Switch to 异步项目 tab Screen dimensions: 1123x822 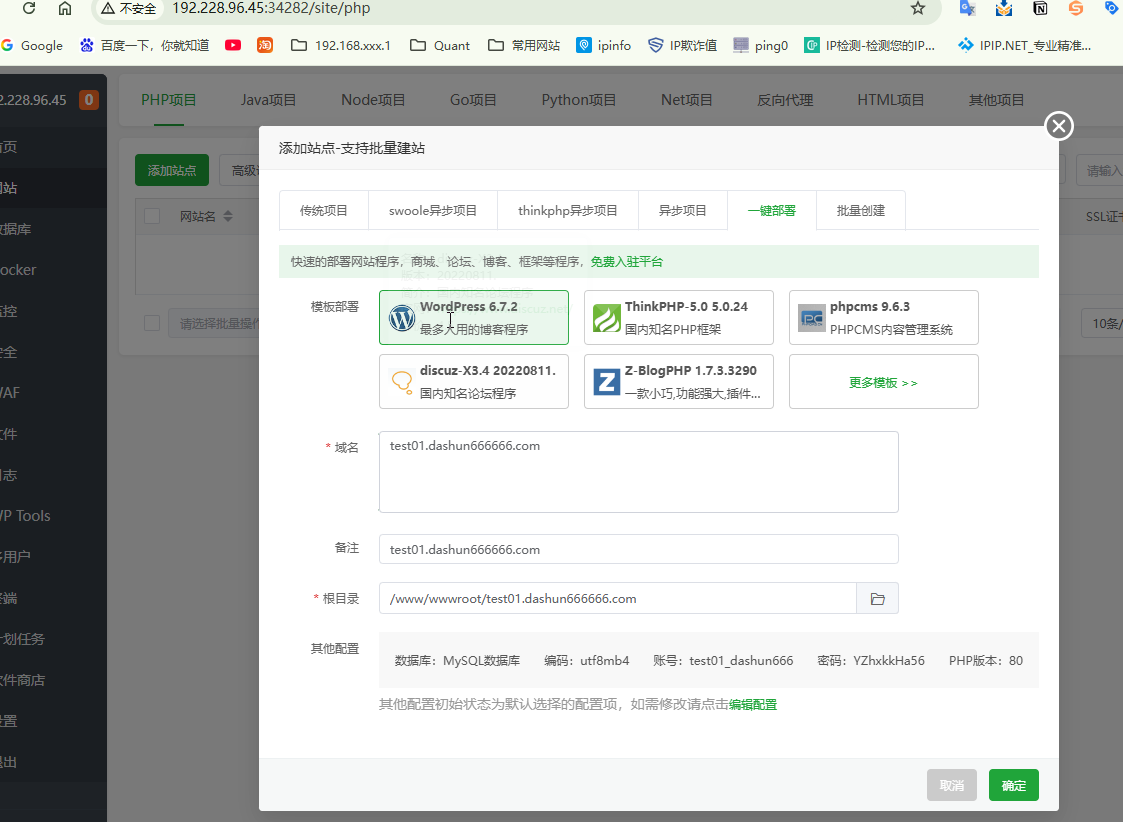click(683, 211)
